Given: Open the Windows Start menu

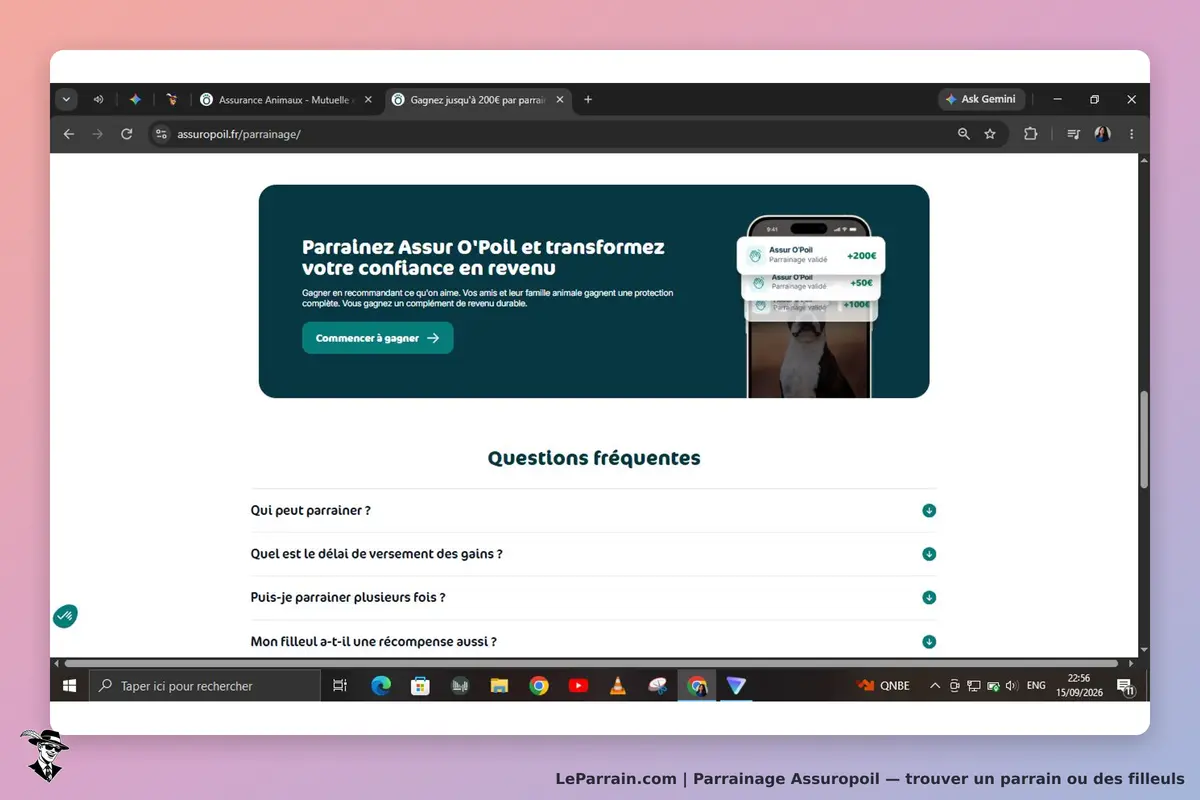Looking at the screenshot, I should click(70, 686).
